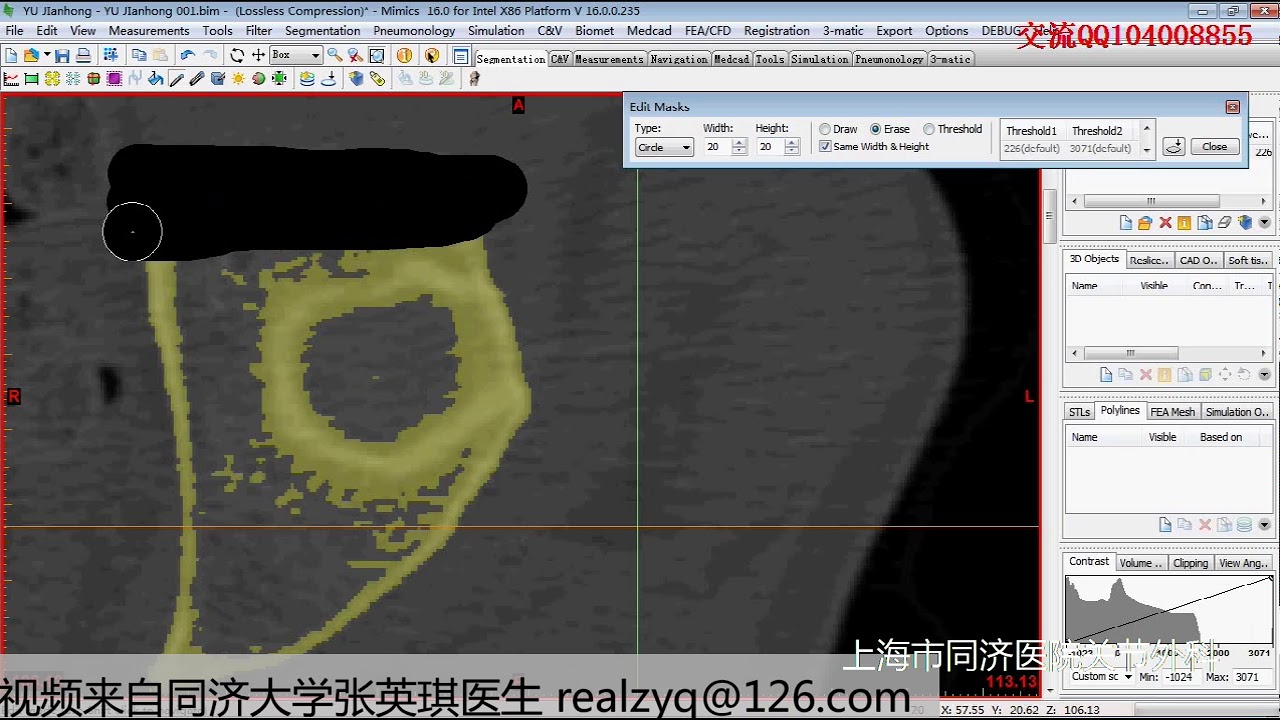The height and width of the screenshot is (720, 1280).
Task: Open the Registration menu
Action: (777, 31)
